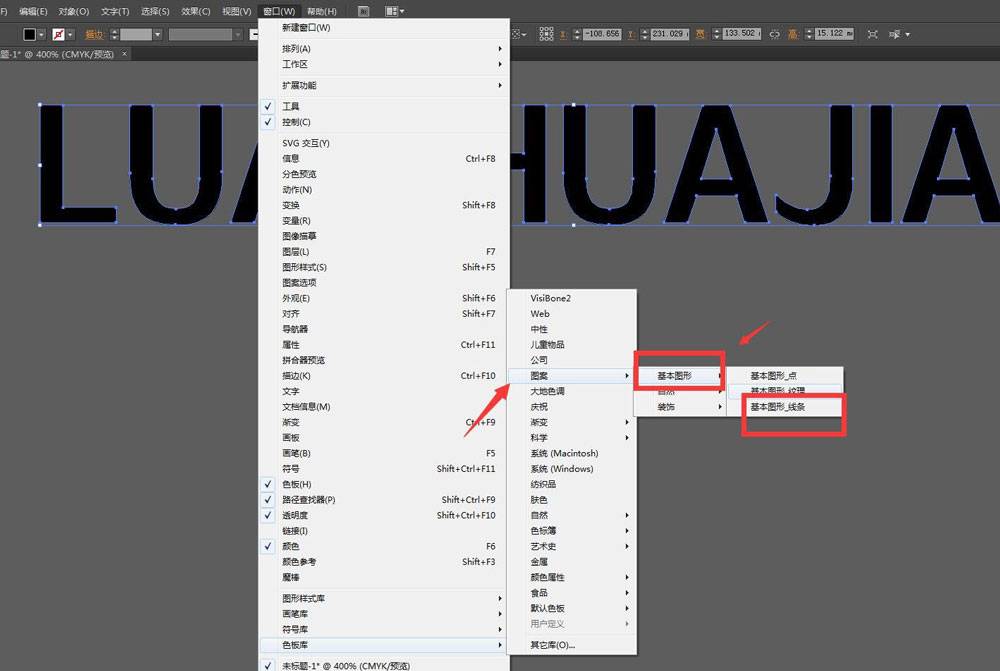Open the 效果(C) menu
Screen dimensions: 1000x671
click(x=196, y=11)
